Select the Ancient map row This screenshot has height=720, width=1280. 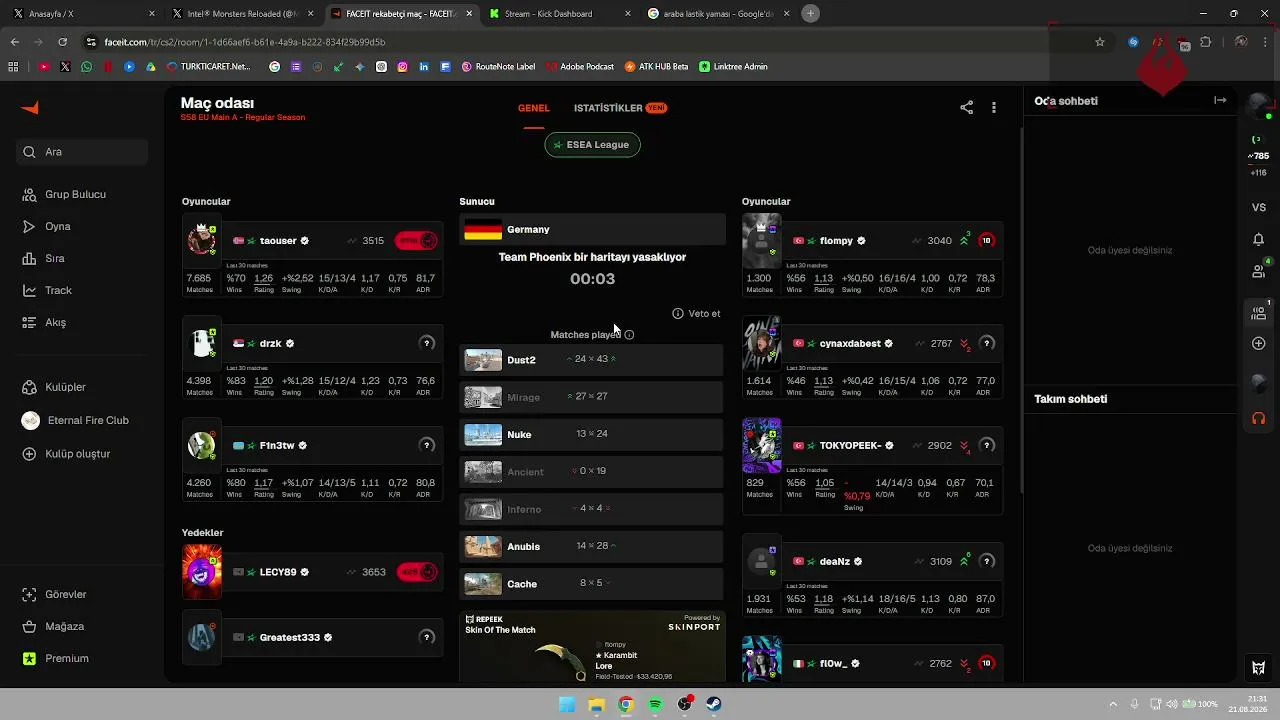[x=591, y=472]
